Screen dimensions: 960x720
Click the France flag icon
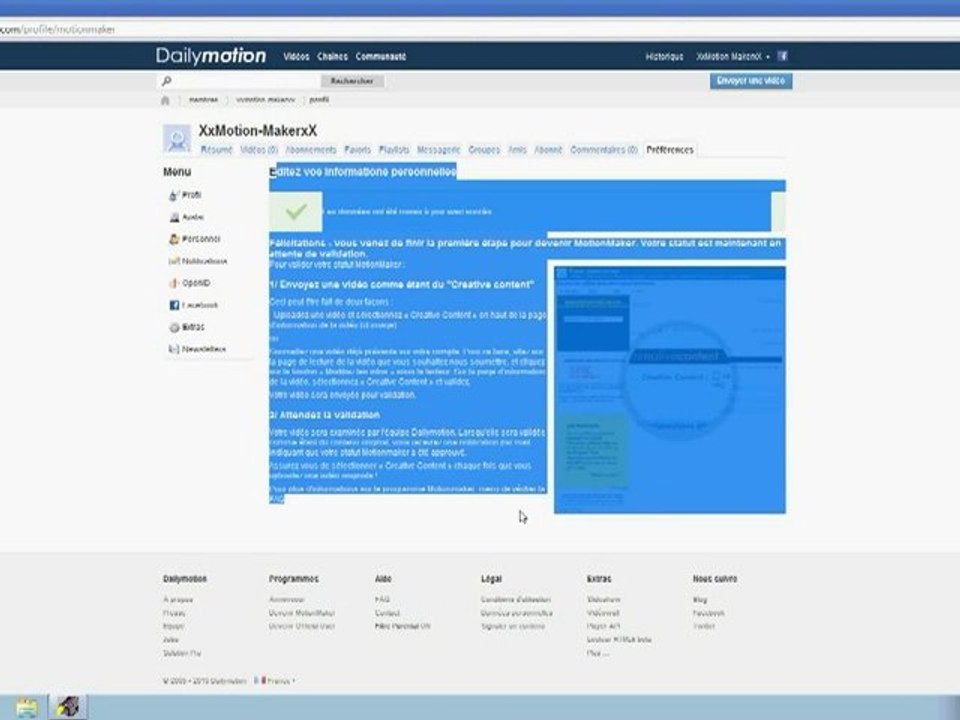[260, 680]
